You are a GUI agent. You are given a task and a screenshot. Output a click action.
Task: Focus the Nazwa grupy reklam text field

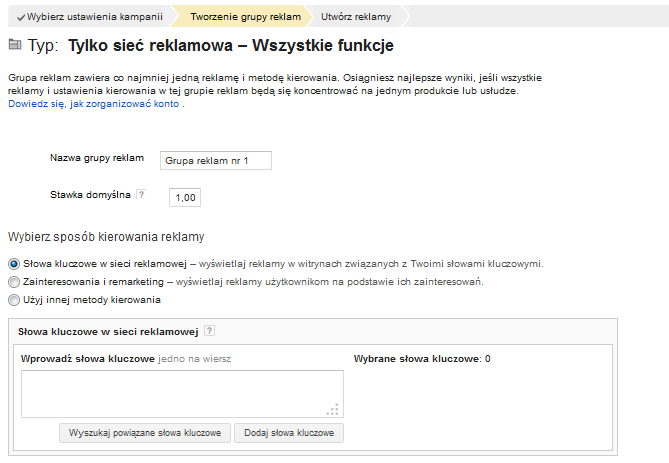pos(214,160)
